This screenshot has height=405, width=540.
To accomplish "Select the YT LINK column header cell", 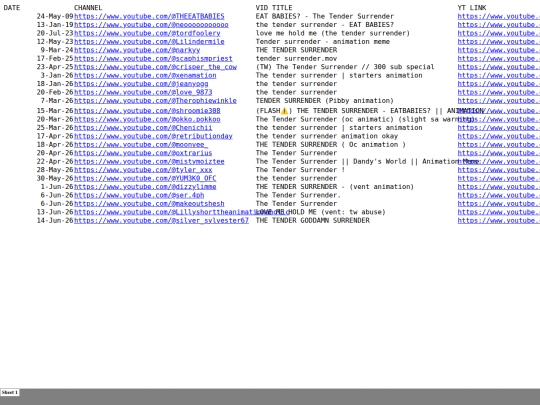I will (x=472, y=8).
